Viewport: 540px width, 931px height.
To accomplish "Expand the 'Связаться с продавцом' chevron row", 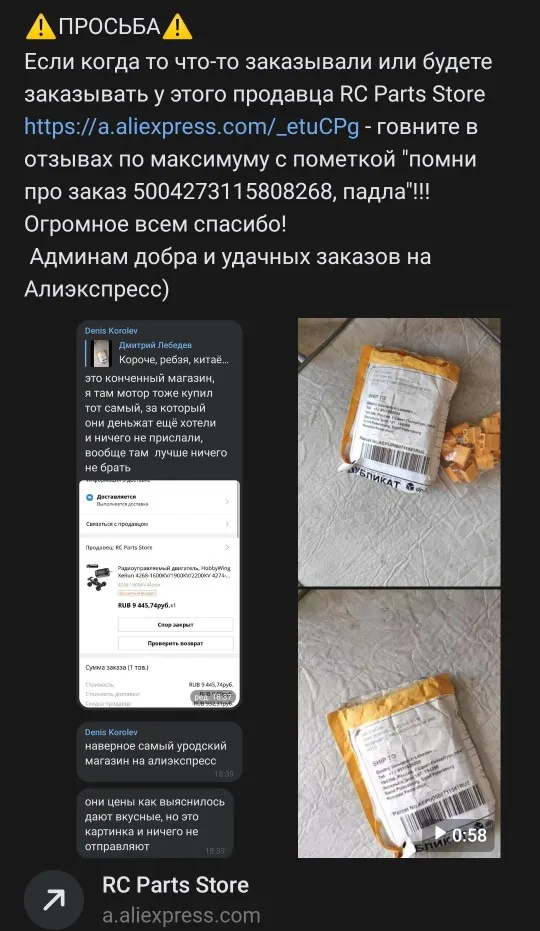I will point(158,524).
